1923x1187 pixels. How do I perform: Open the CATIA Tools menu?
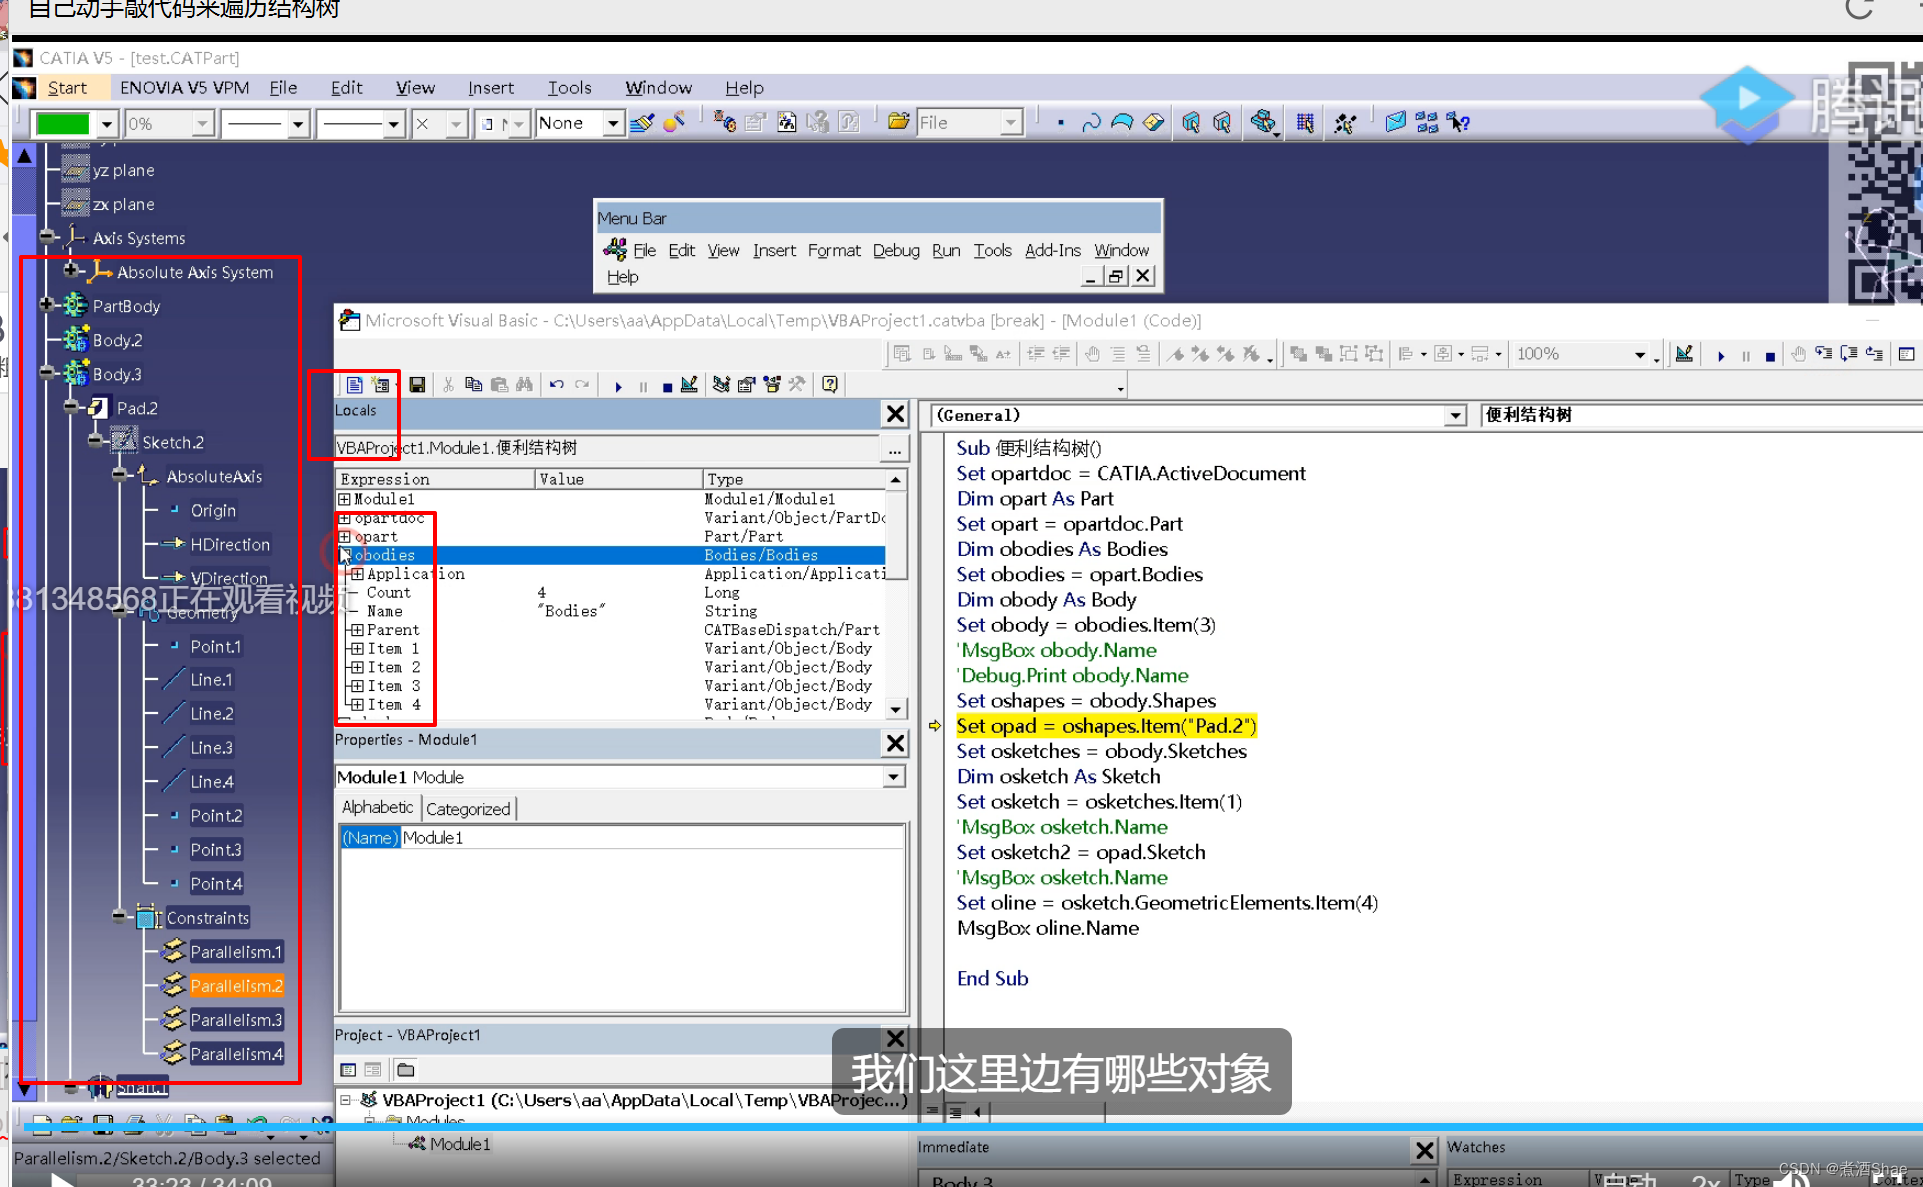pyautogui.click(x=569, y=88)
